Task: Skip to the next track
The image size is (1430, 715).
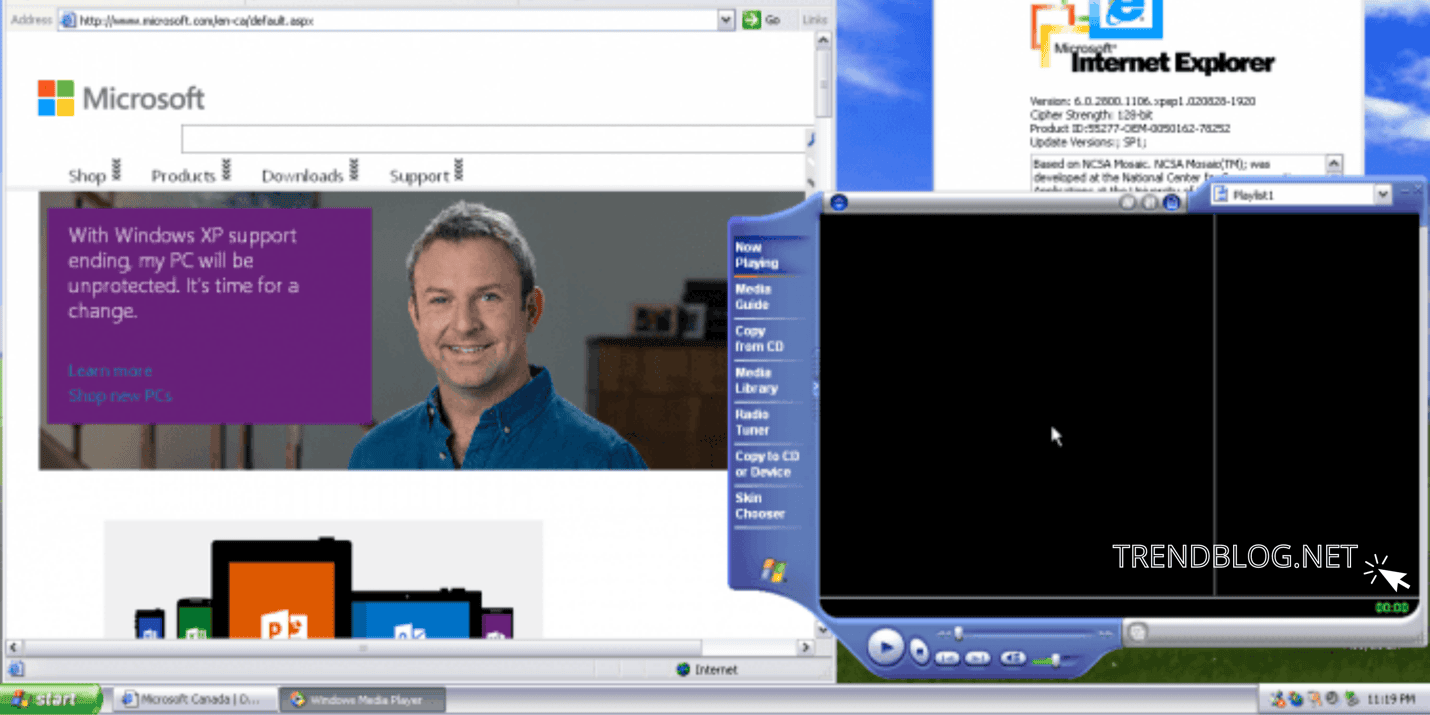Action: [x=978, y=658]
